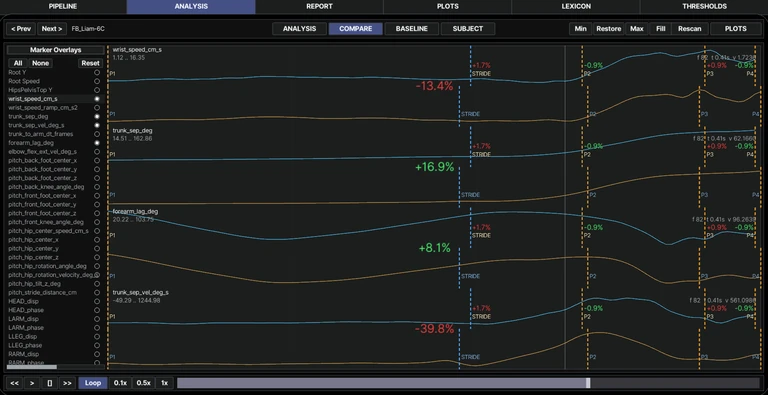Set playback speed to 0.5x

(x=144, y=383)
